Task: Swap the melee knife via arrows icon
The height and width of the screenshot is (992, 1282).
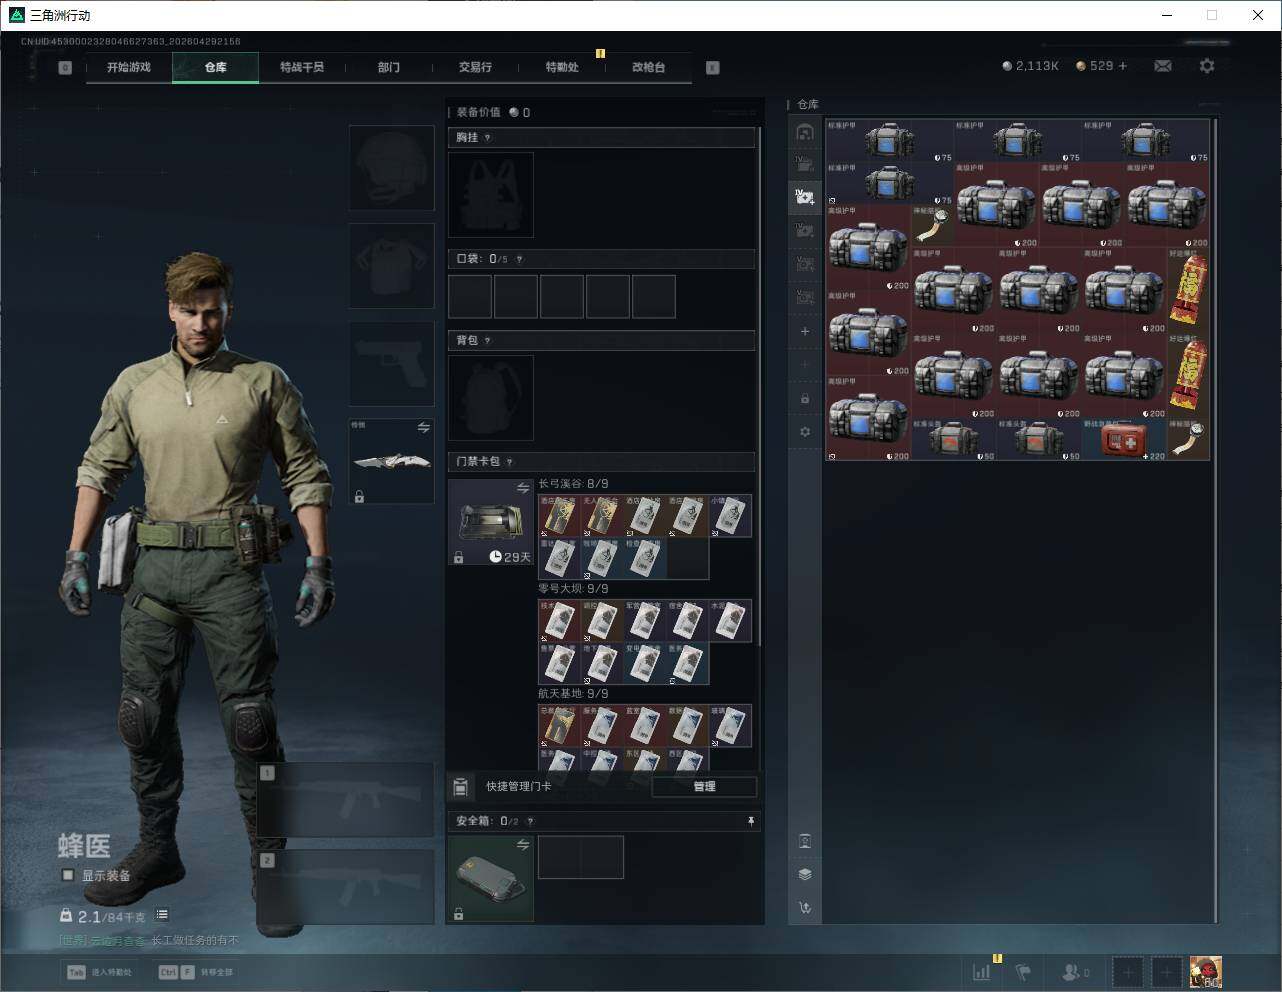Action: point(423,428)
